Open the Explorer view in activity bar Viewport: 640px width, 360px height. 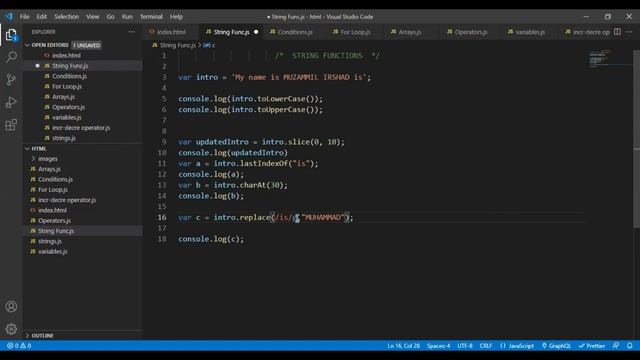tap(11, 35)
